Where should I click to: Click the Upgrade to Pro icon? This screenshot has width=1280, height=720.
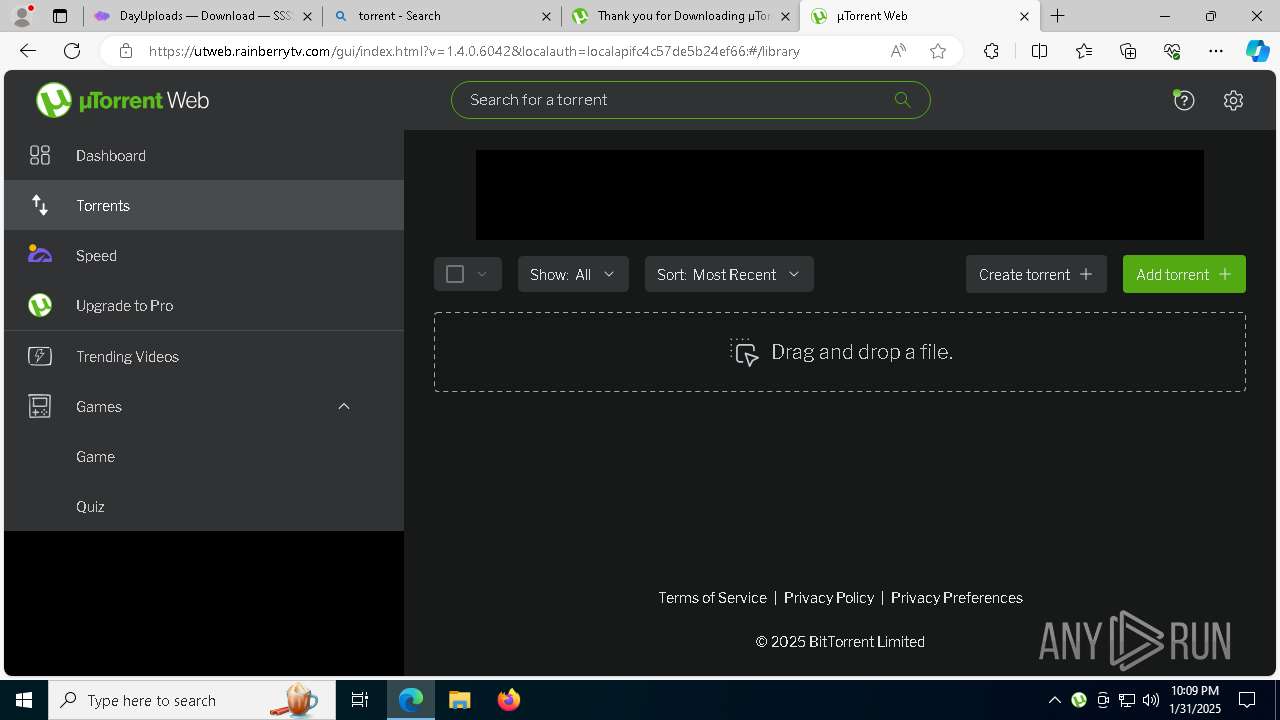click(40, 305)
